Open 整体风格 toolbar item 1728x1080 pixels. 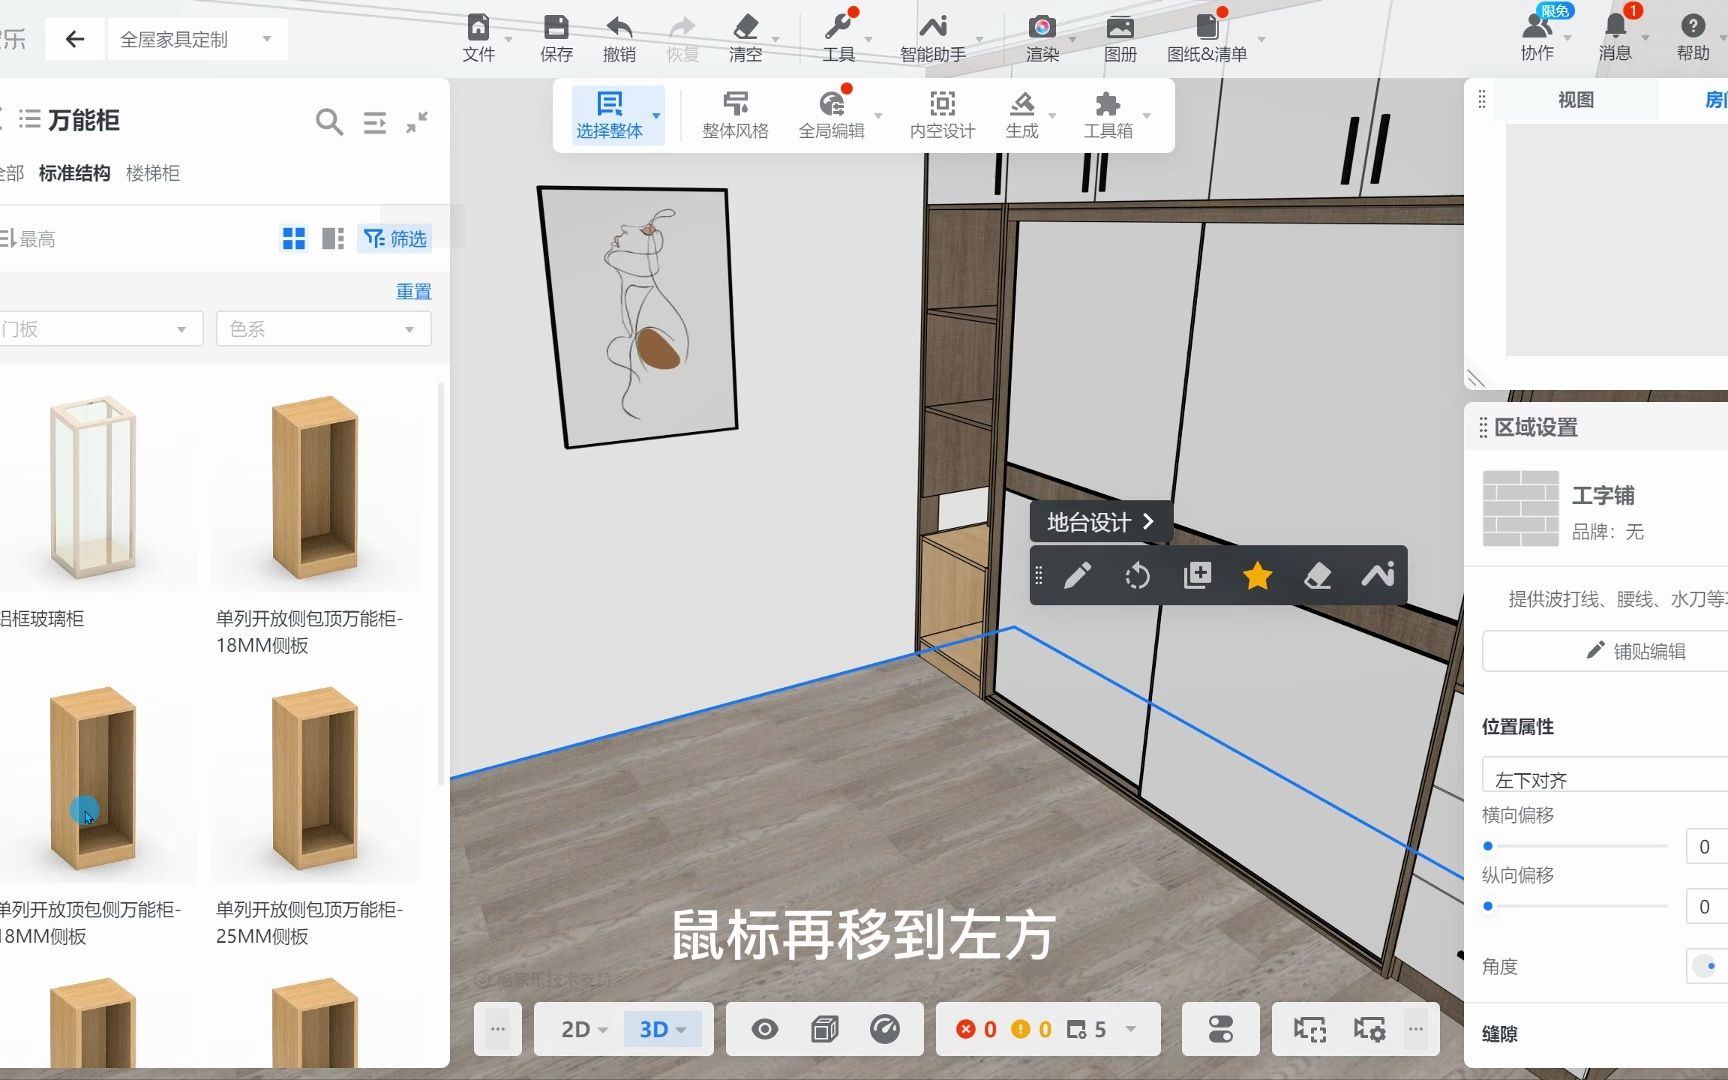(x=735, y=115)
